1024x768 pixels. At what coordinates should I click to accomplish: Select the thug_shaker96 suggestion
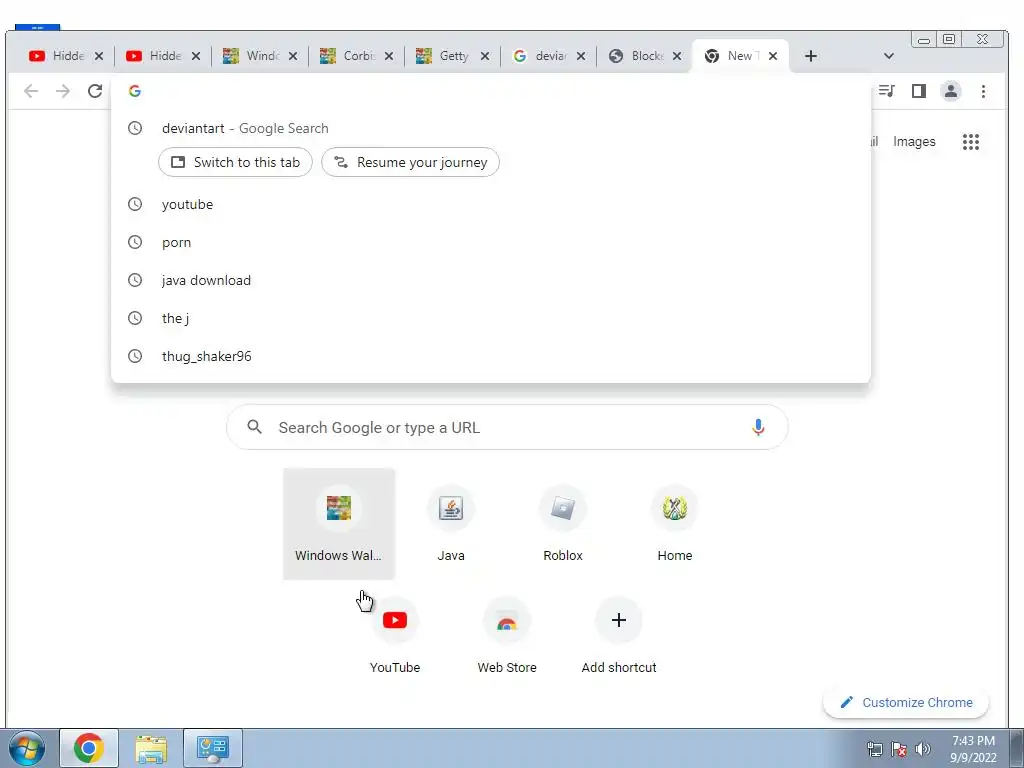point(490,356)
